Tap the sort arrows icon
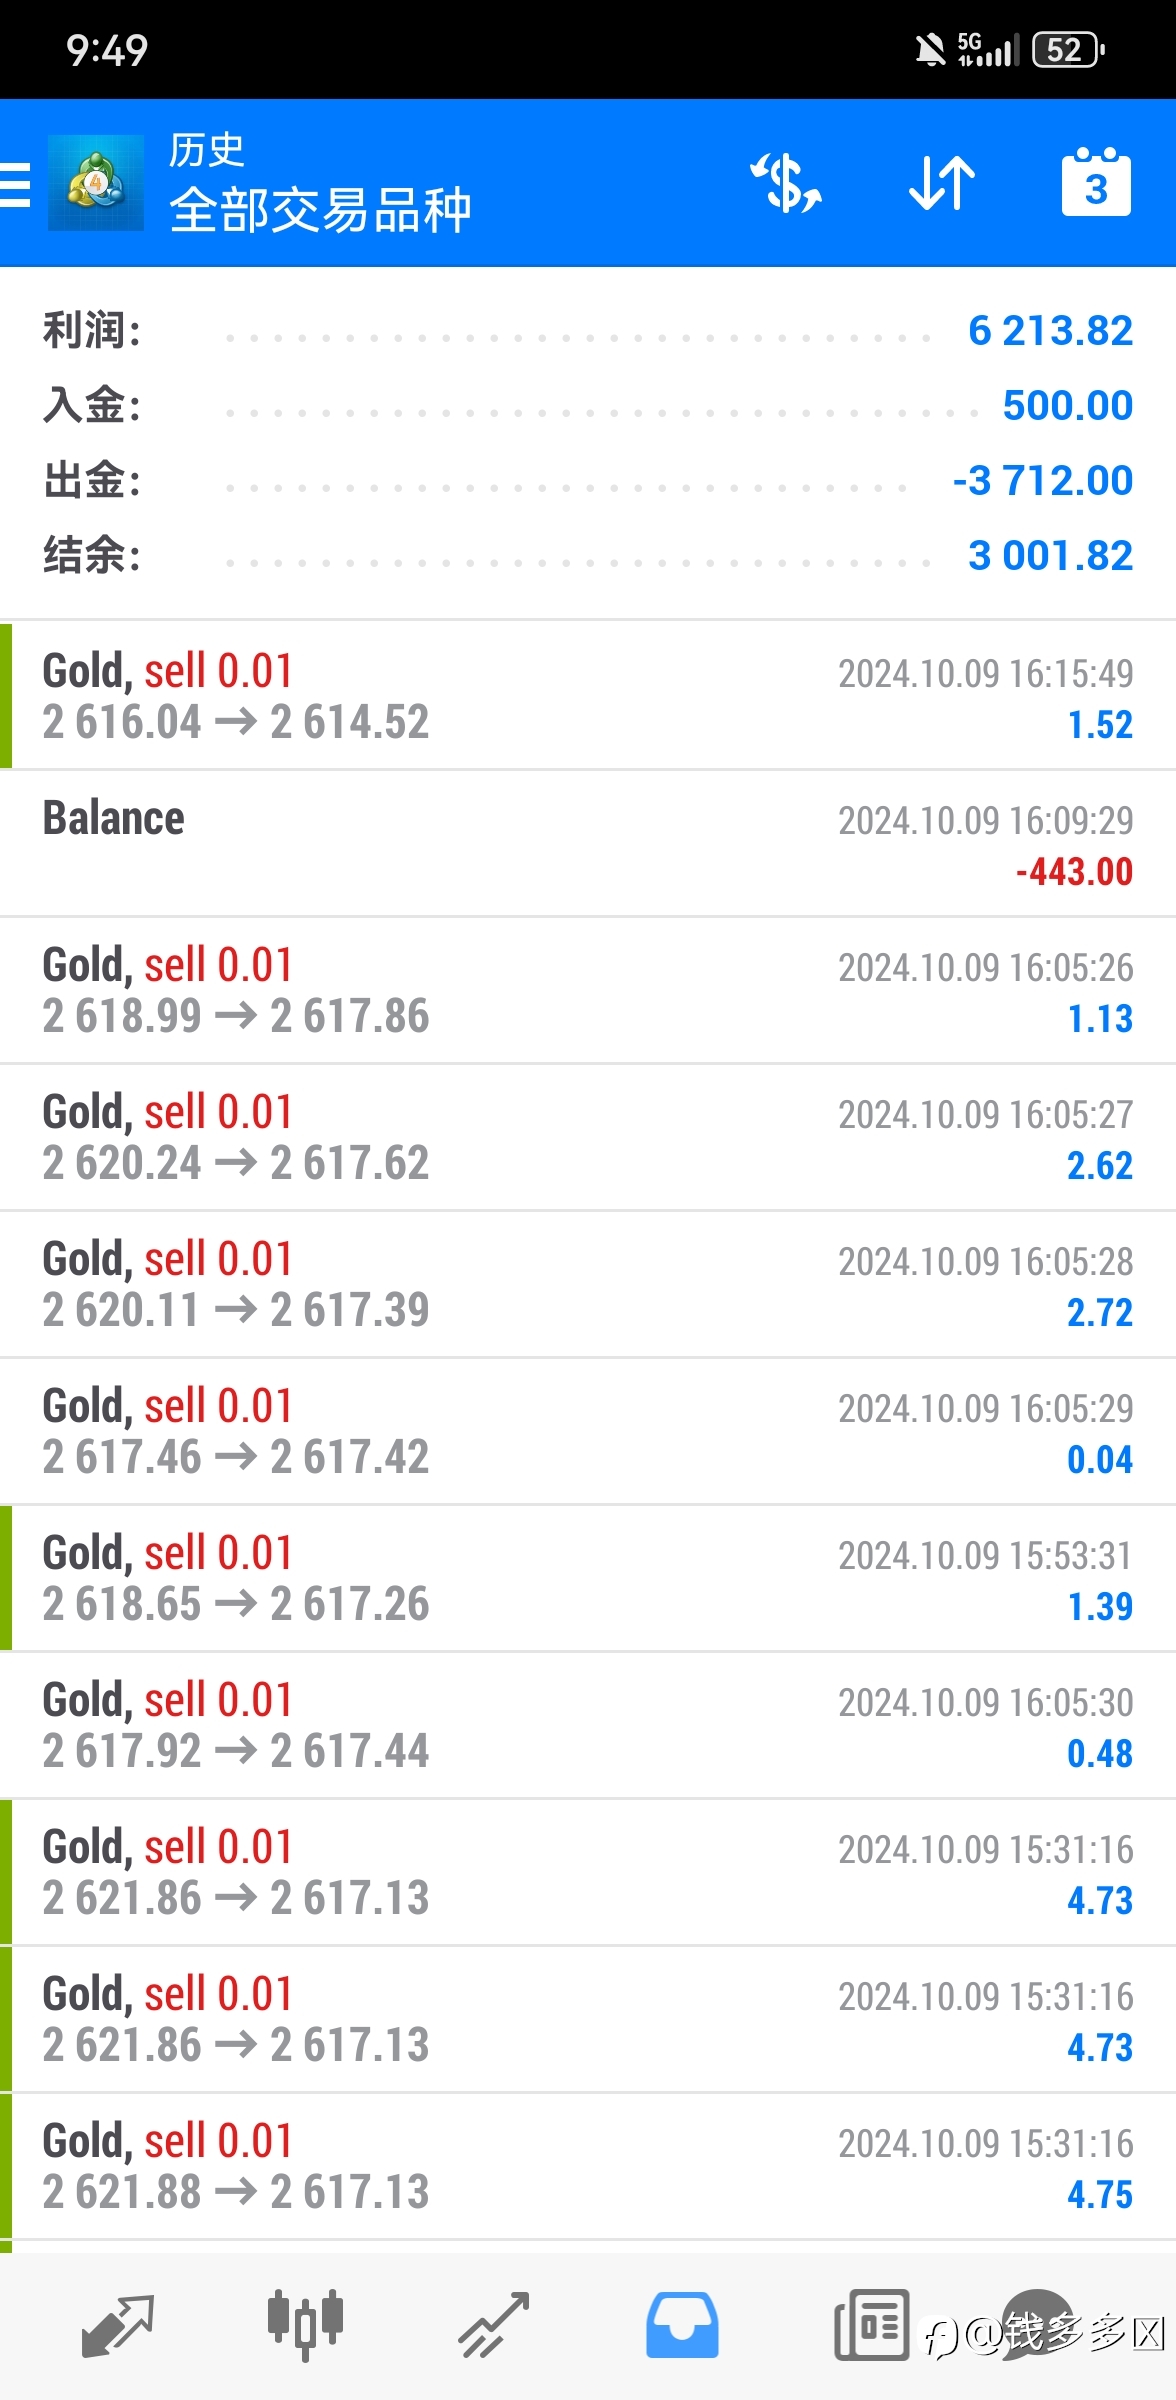 942,183
